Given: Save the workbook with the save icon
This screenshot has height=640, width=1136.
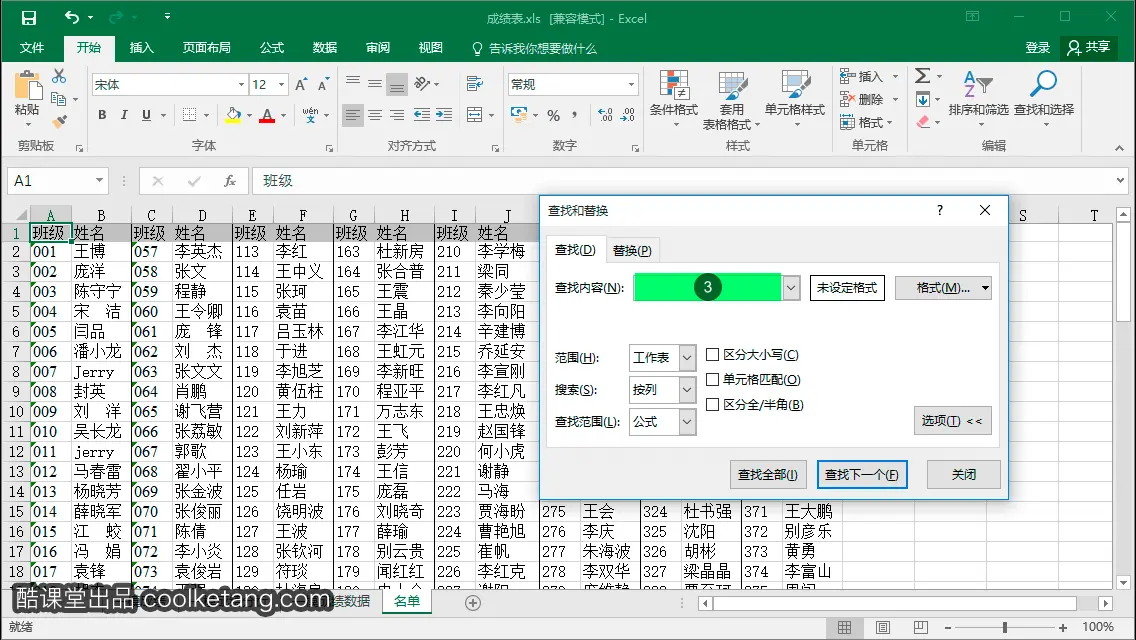Looking at the screenshot, I should [x=28, y=18].
